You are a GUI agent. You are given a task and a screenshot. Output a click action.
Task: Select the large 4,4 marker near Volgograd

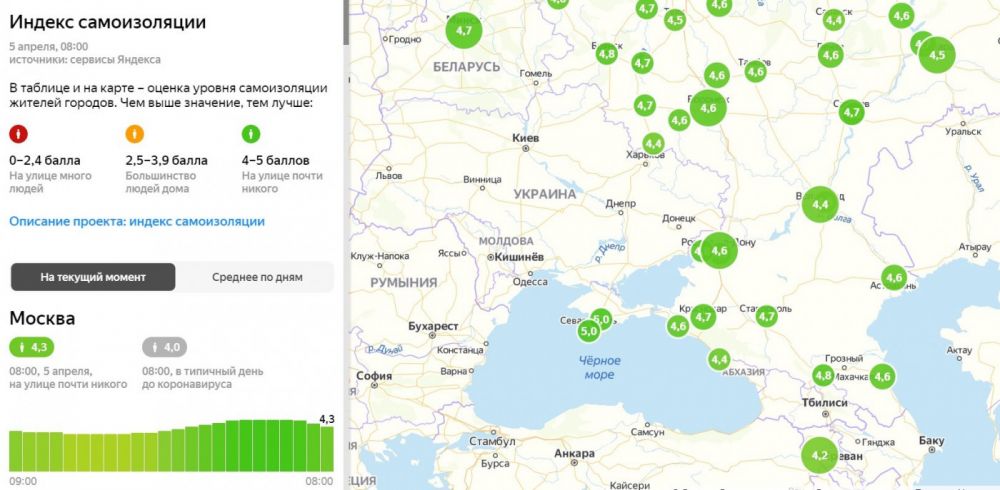820,204
